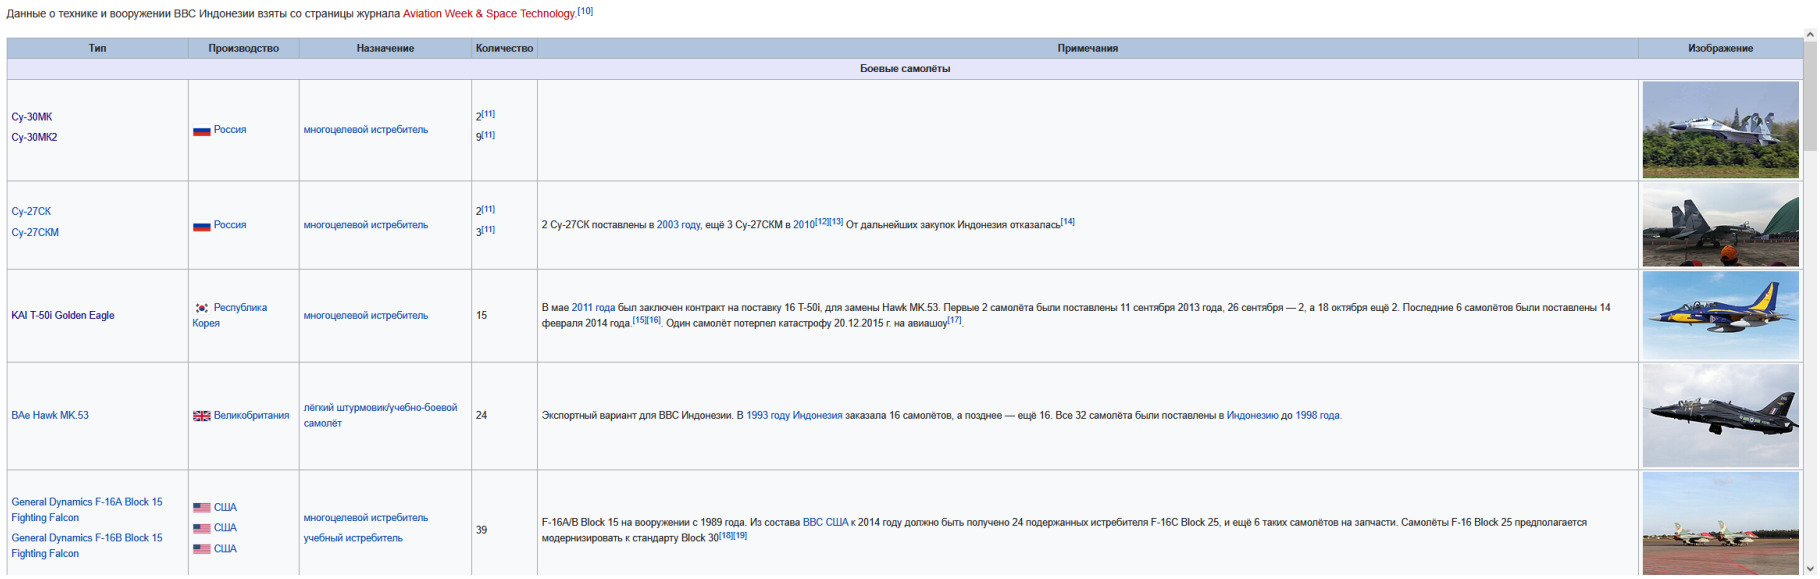Click the Russian flag in the Су-27СК row
The width and height of the screenshot is (1820, 579).
tap(201, 226)
